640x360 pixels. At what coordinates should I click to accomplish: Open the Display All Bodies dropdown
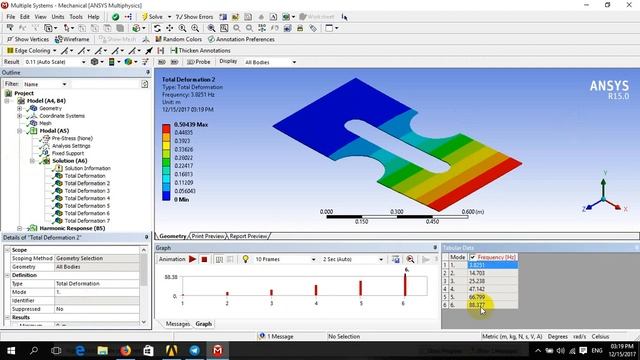(294, 62)
